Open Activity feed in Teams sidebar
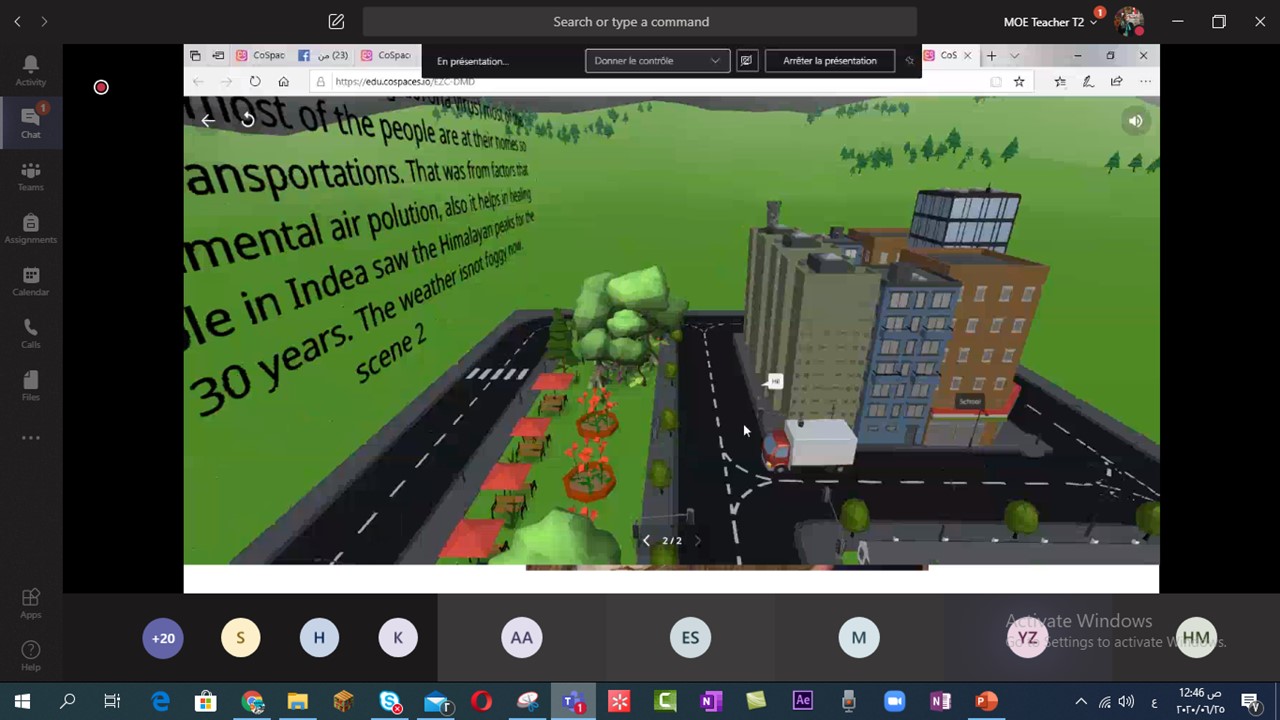This screenshot has width=1280, height=720. [31, 70]
